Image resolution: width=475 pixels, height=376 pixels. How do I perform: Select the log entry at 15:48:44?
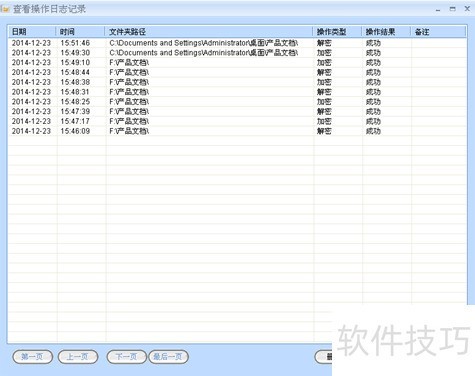tap(237, 72)
